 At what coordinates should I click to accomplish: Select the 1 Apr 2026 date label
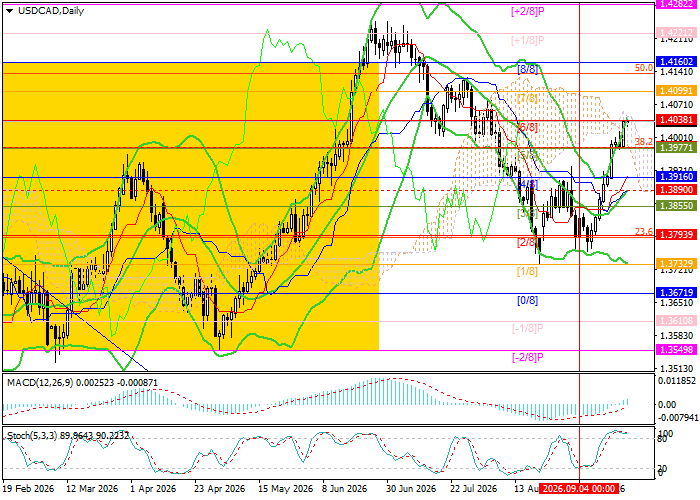coord(153,489)
